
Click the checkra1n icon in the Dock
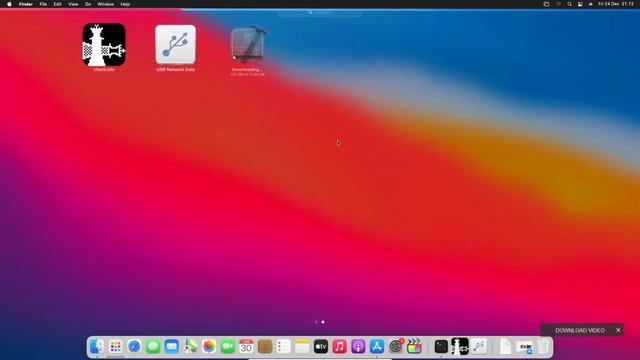tap(460, 347)
